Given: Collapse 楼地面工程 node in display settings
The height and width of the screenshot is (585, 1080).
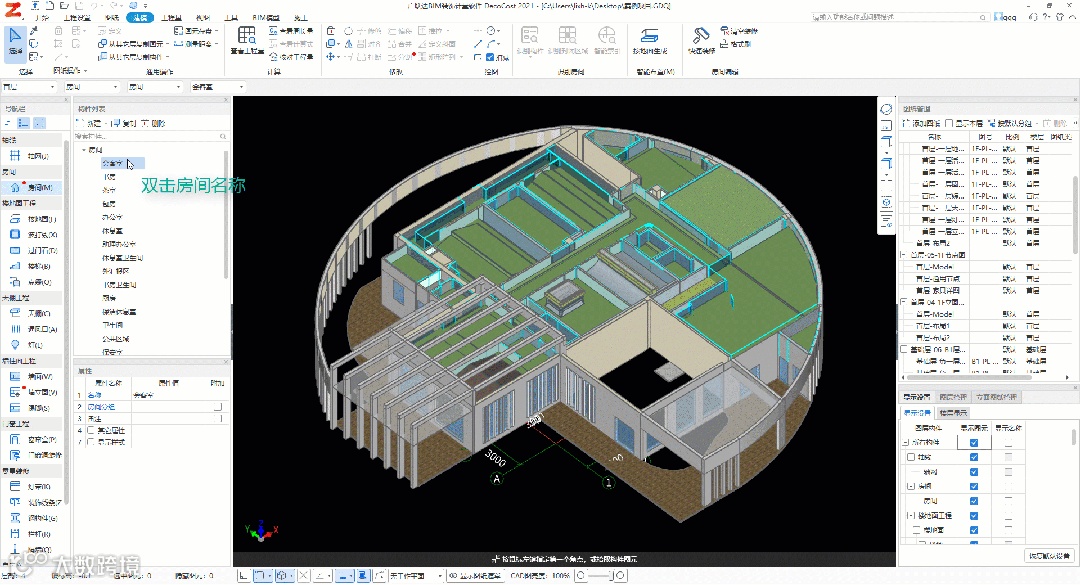Looking at the screenshot, I should point(911,515).
